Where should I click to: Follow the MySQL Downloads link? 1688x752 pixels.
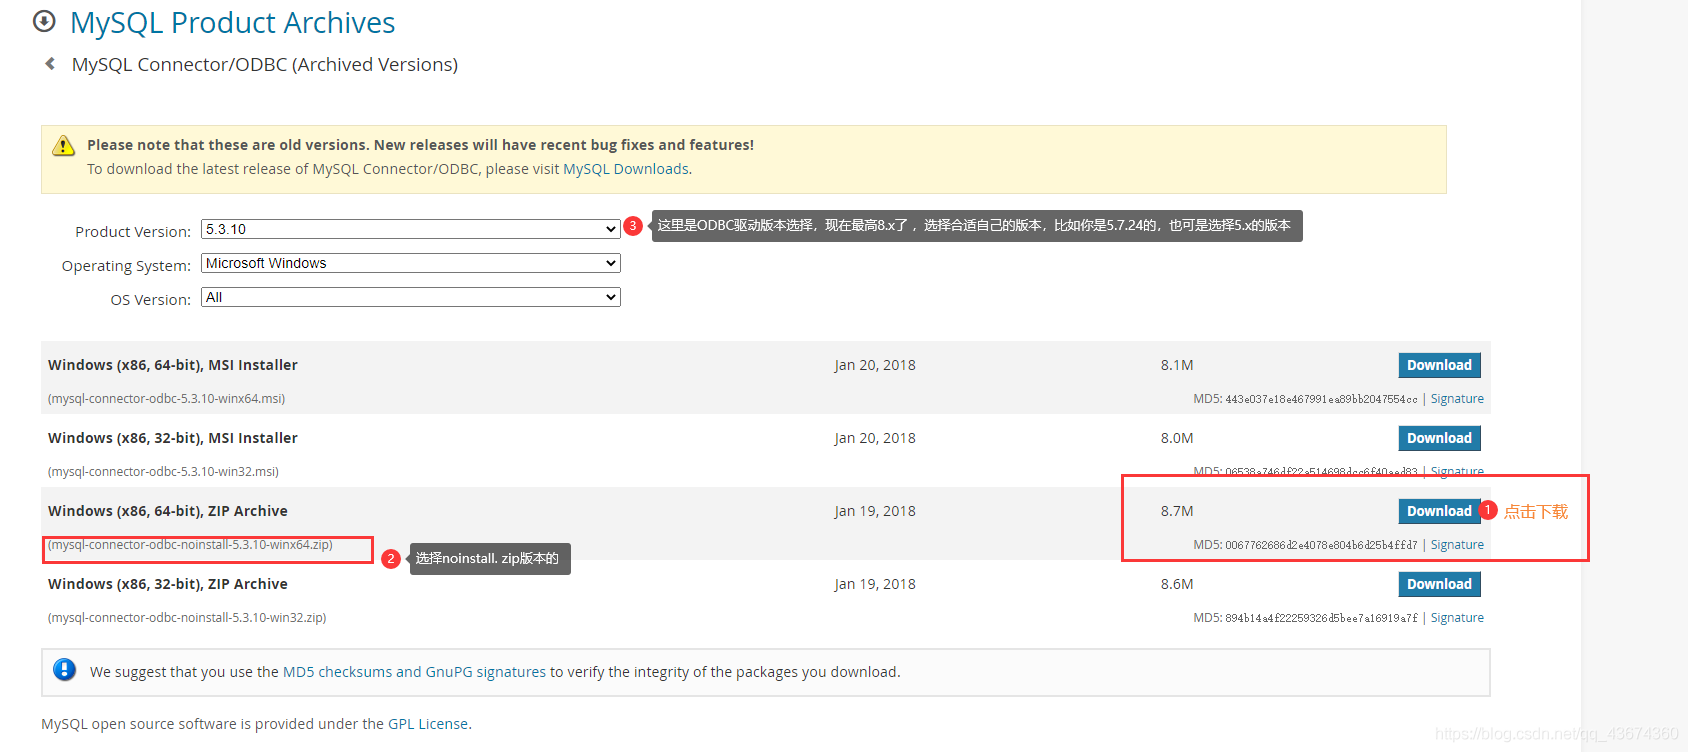click(626, 169)
